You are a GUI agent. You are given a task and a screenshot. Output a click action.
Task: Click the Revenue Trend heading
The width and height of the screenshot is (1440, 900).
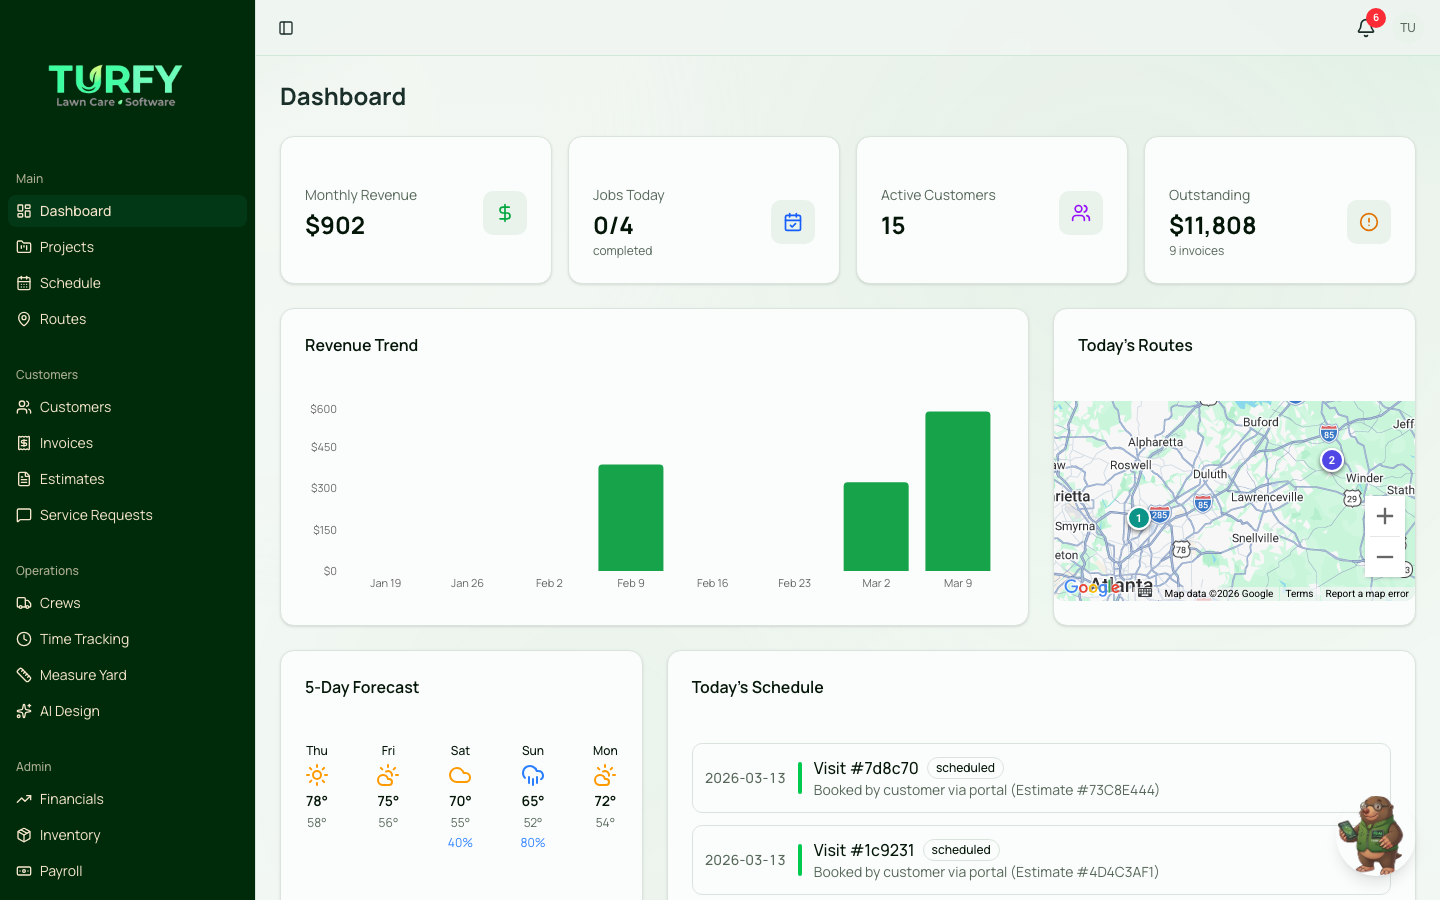(x=362, y=345)
